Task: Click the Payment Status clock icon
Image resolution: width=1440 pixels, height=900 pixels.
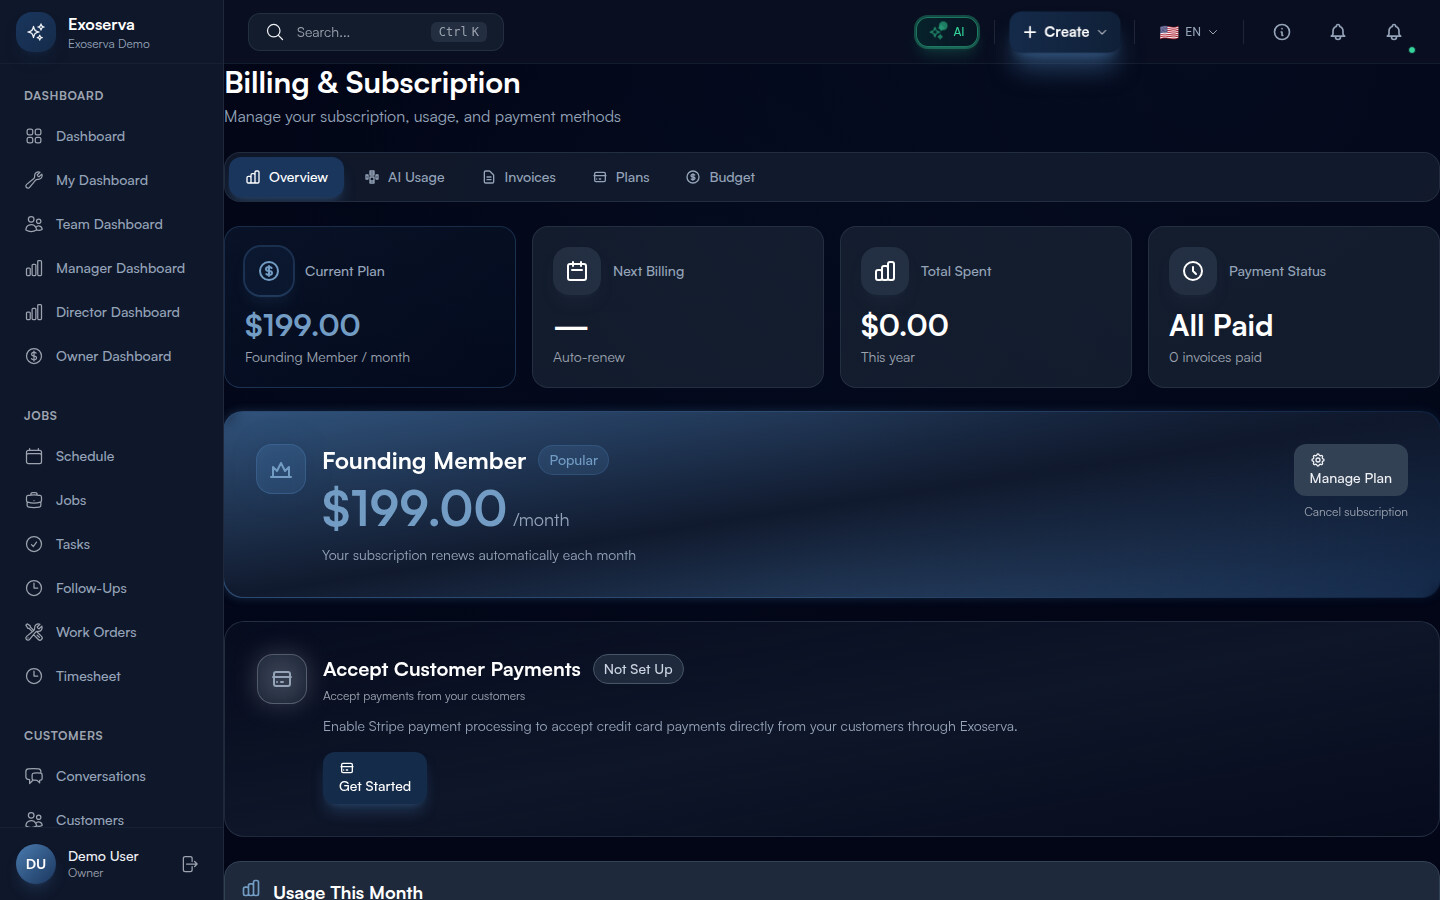Action: [x=1193, y=271]
